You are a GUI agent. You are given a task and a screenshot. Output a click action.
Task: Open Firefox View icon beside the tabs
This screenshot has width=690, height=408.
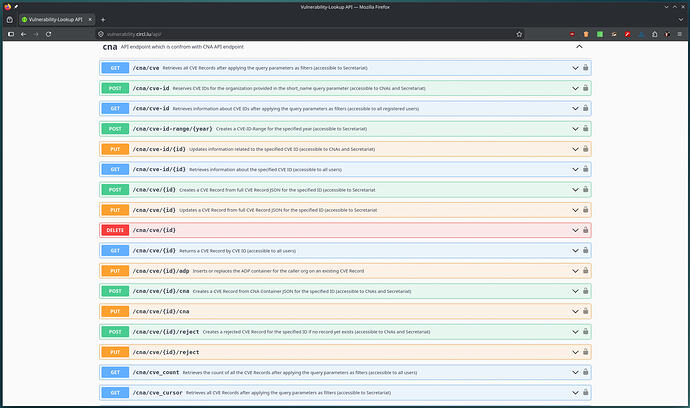pos(10,19)
